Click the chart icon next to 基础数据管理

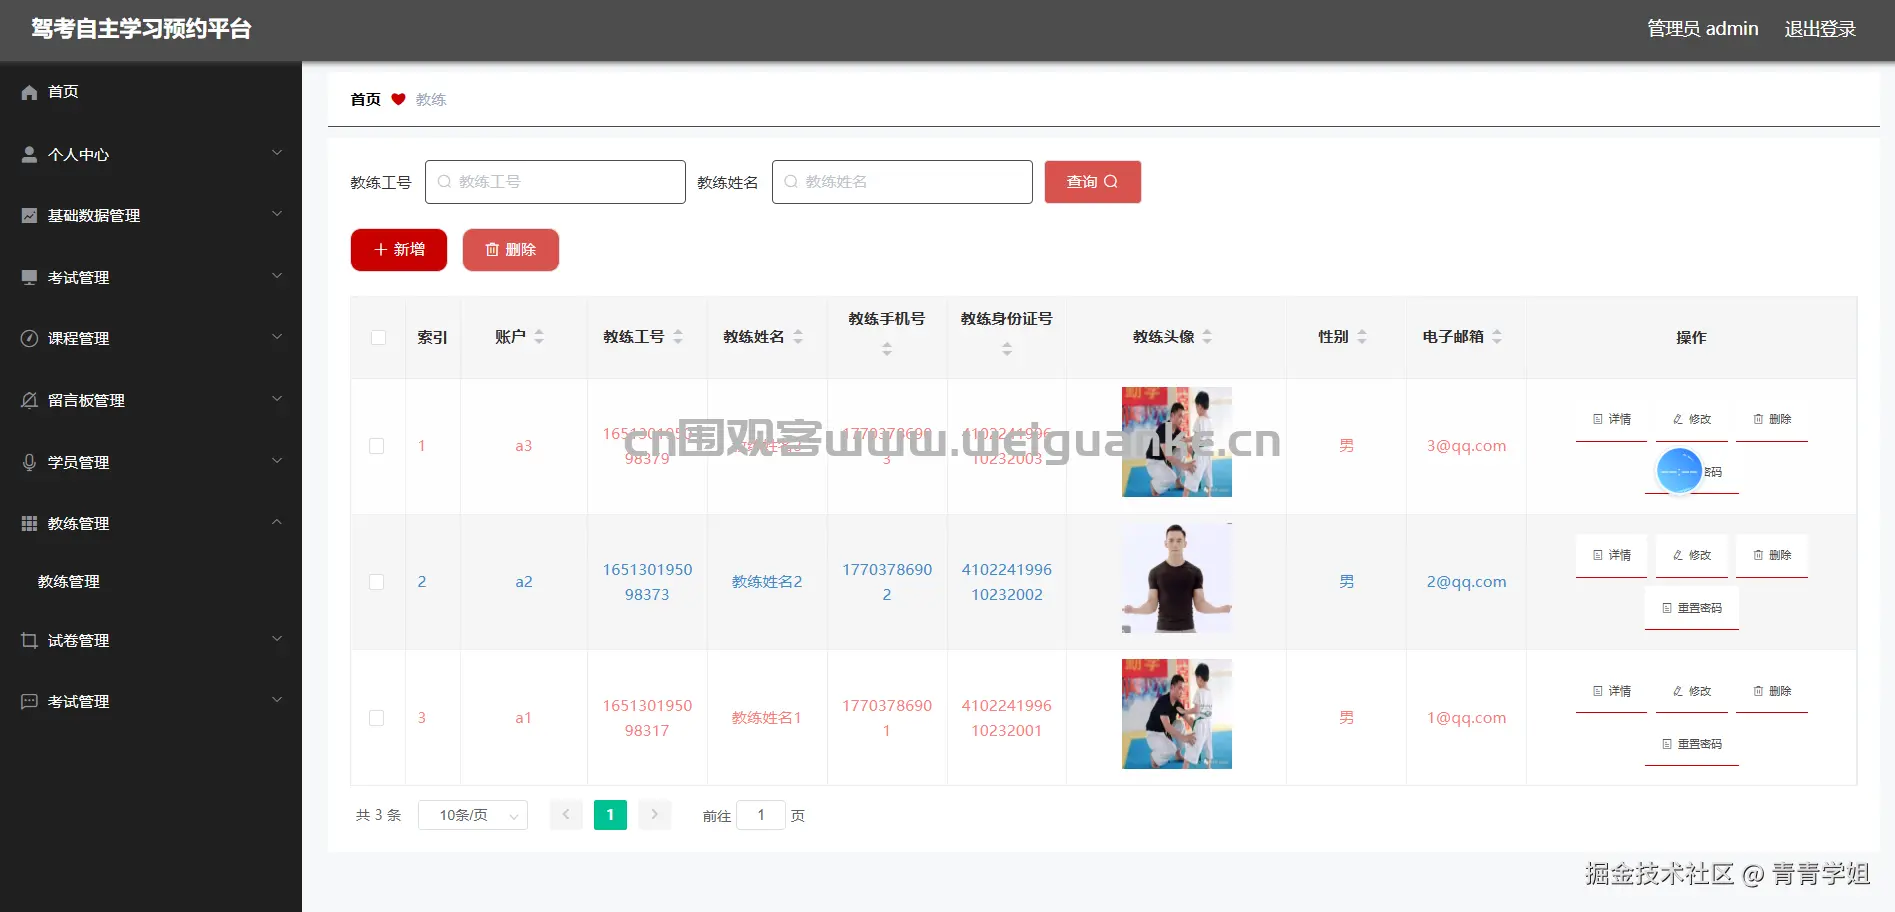click(29, 215)
